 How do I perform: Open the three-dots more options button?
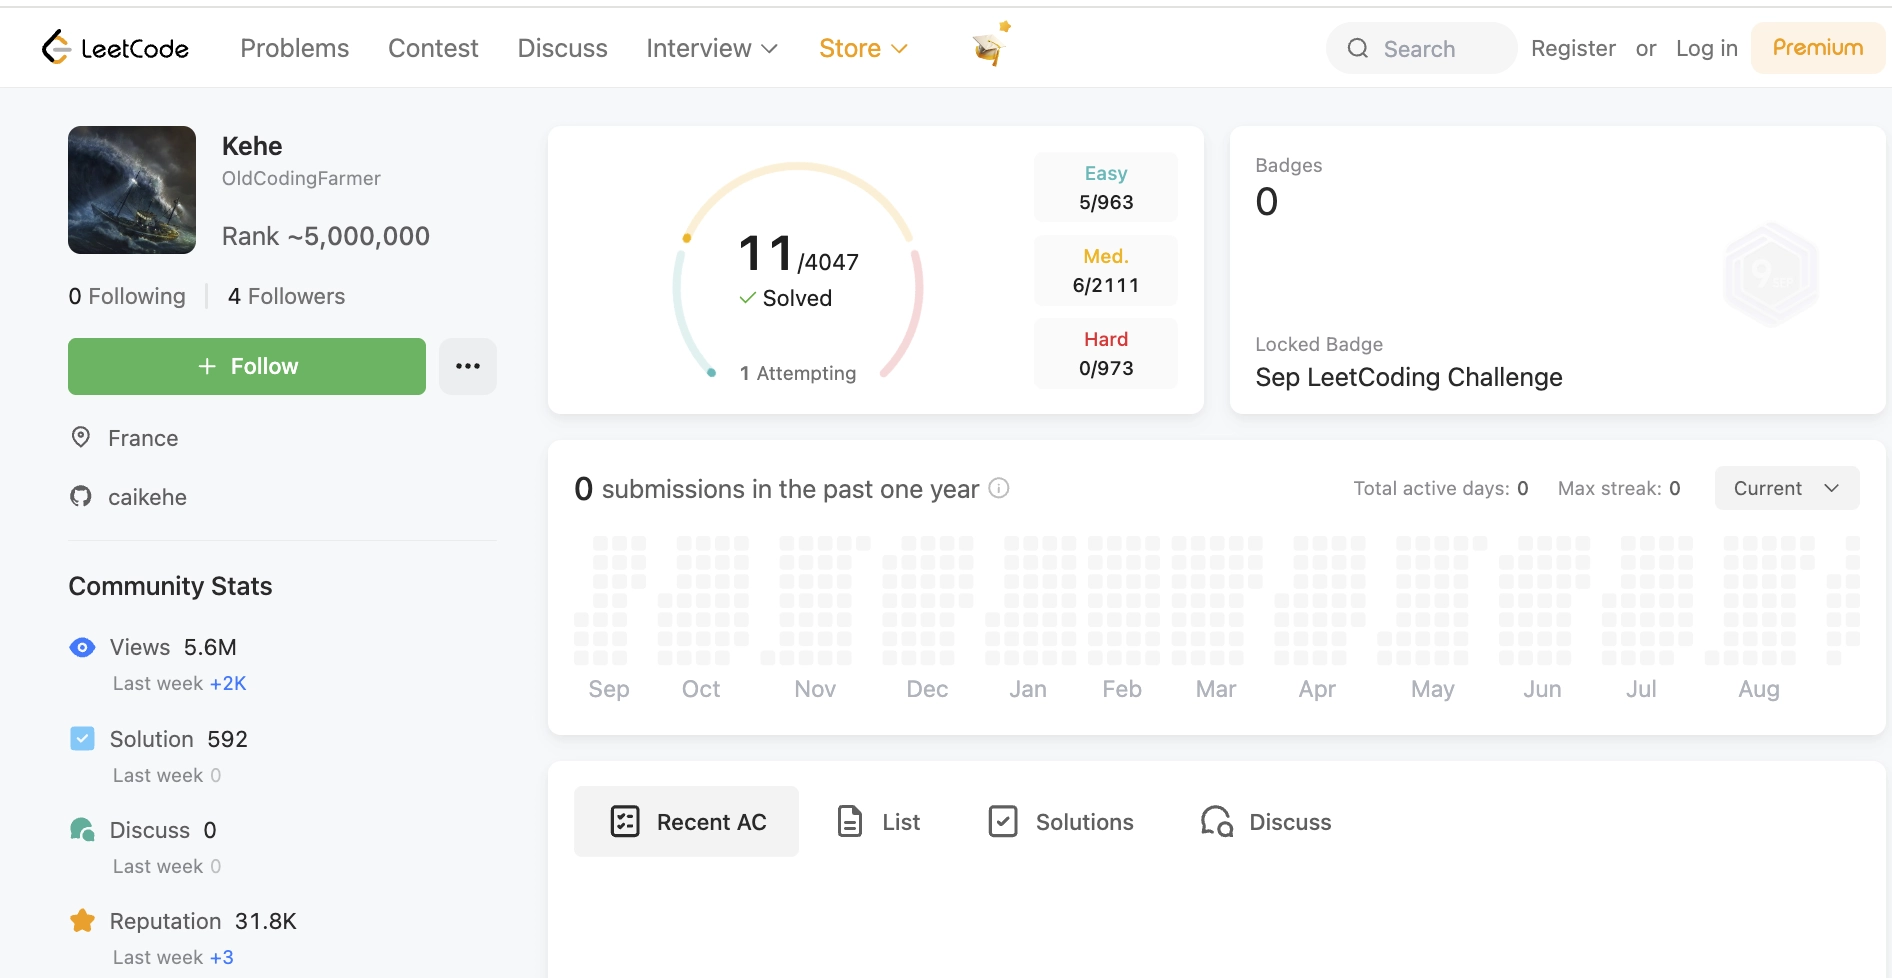pos(468,366)
